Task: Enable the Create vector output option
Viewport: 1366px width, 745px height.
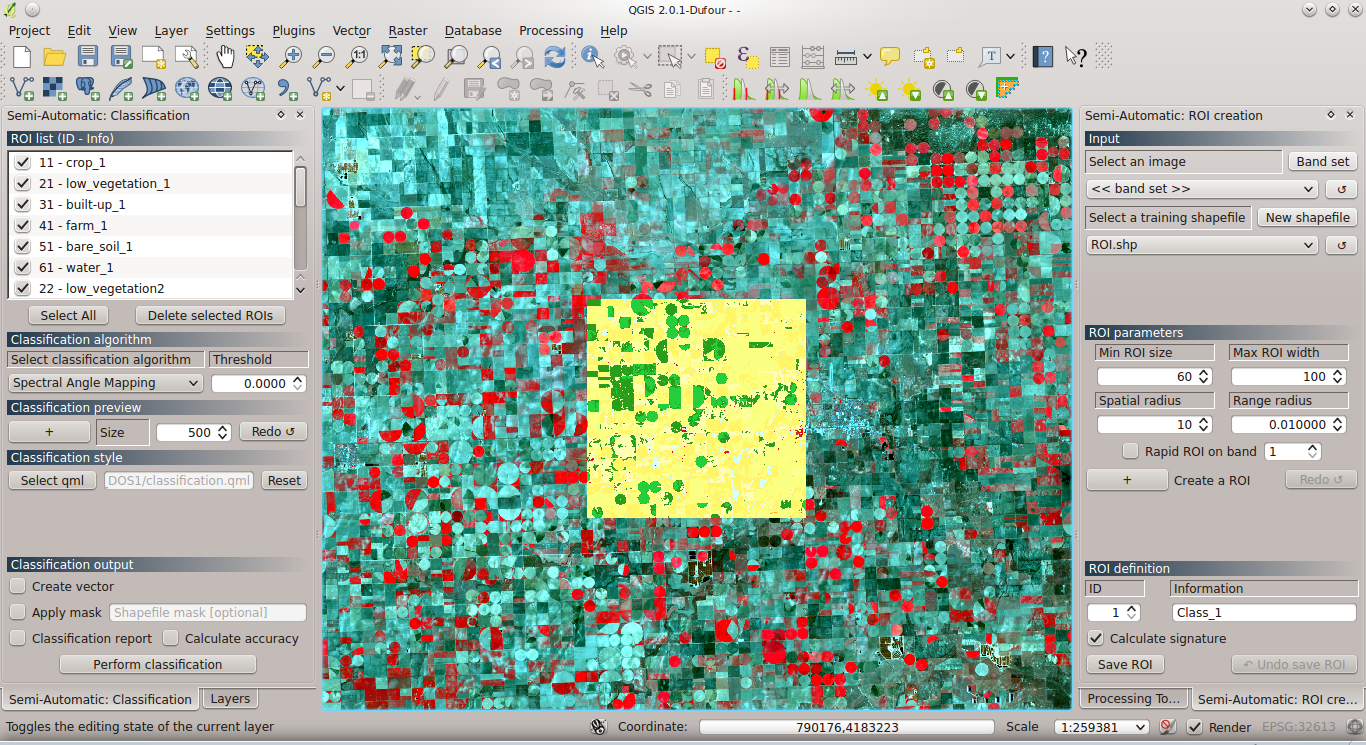Action: (17, 586)
